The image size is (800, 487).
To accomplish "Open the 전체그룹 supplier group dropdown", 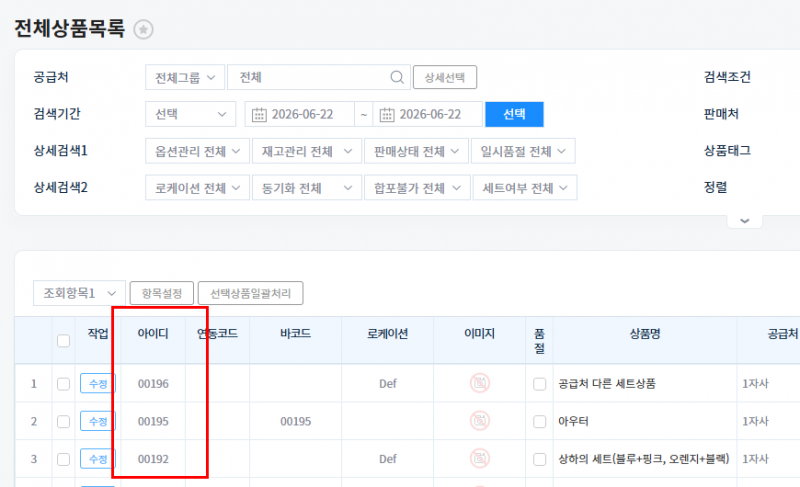I will click(185, 78).
